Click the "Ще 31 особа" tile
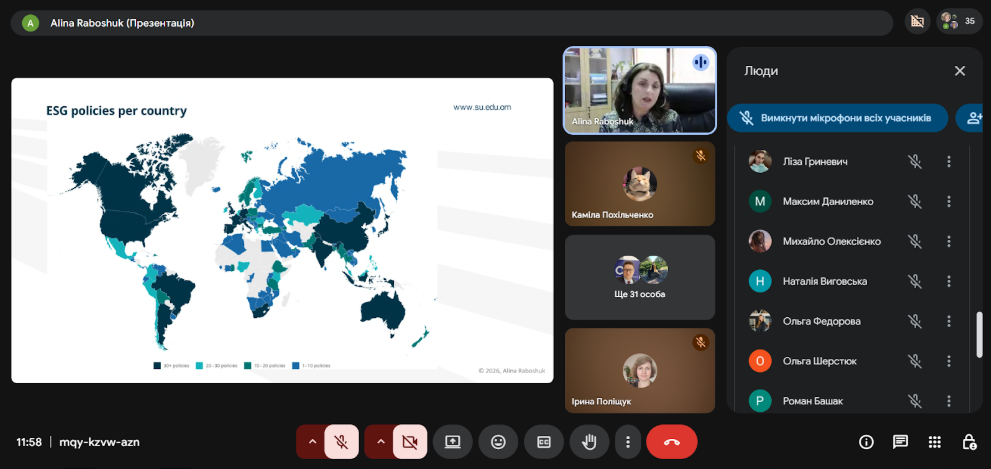This screenshot has width=991, height=469. pos(640,276)
